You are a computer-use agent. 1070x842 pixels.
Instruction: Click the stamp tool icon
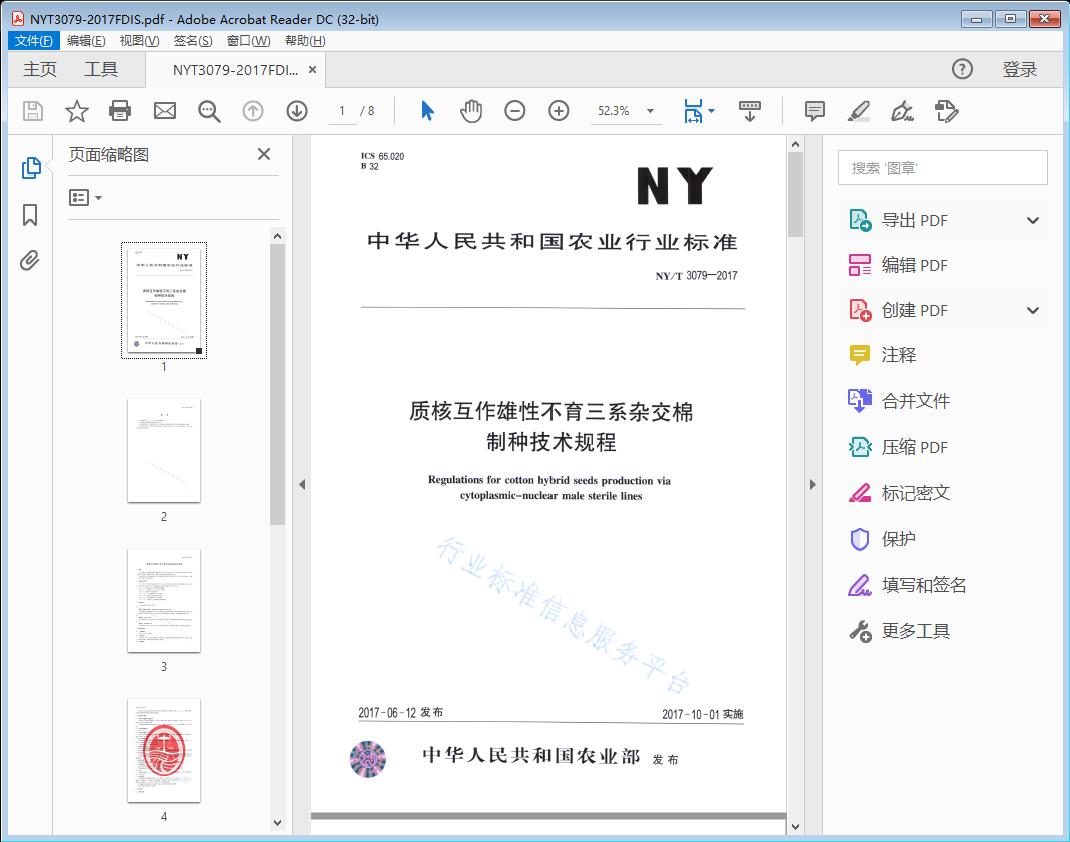pyautogui.click(x=947, y=111)
